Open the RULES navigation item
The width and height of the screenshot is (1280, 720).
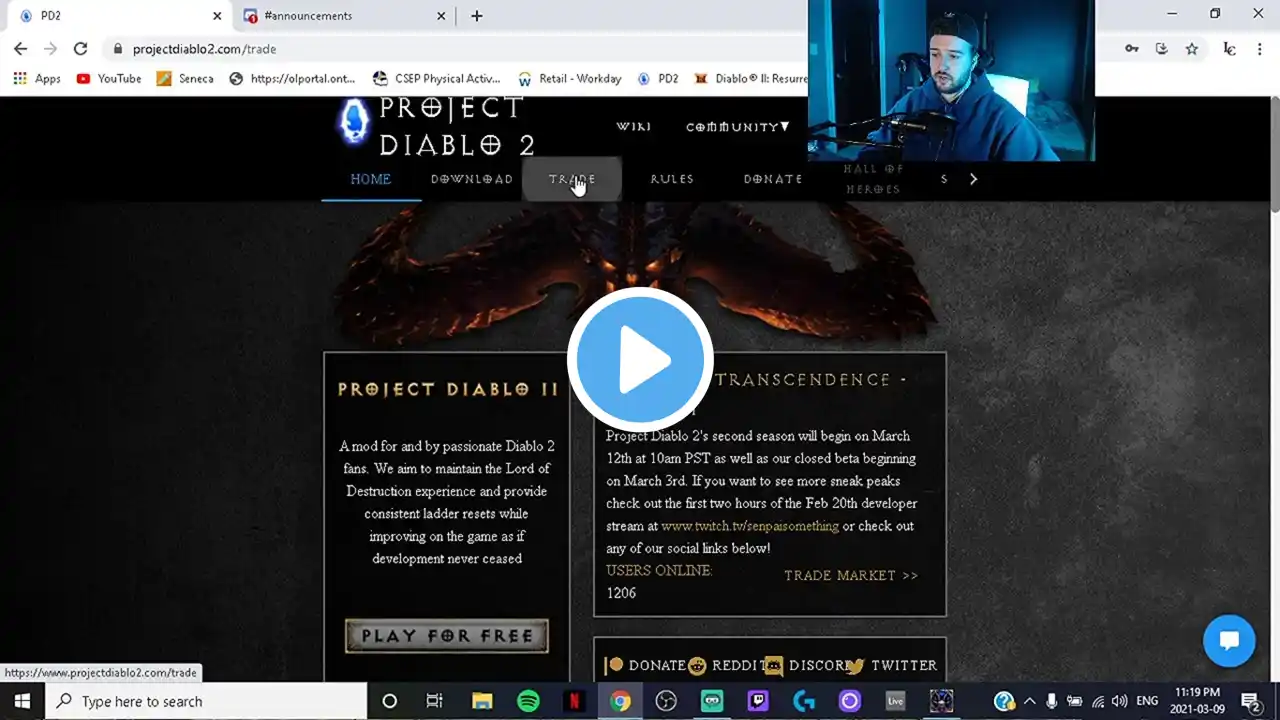672,179
